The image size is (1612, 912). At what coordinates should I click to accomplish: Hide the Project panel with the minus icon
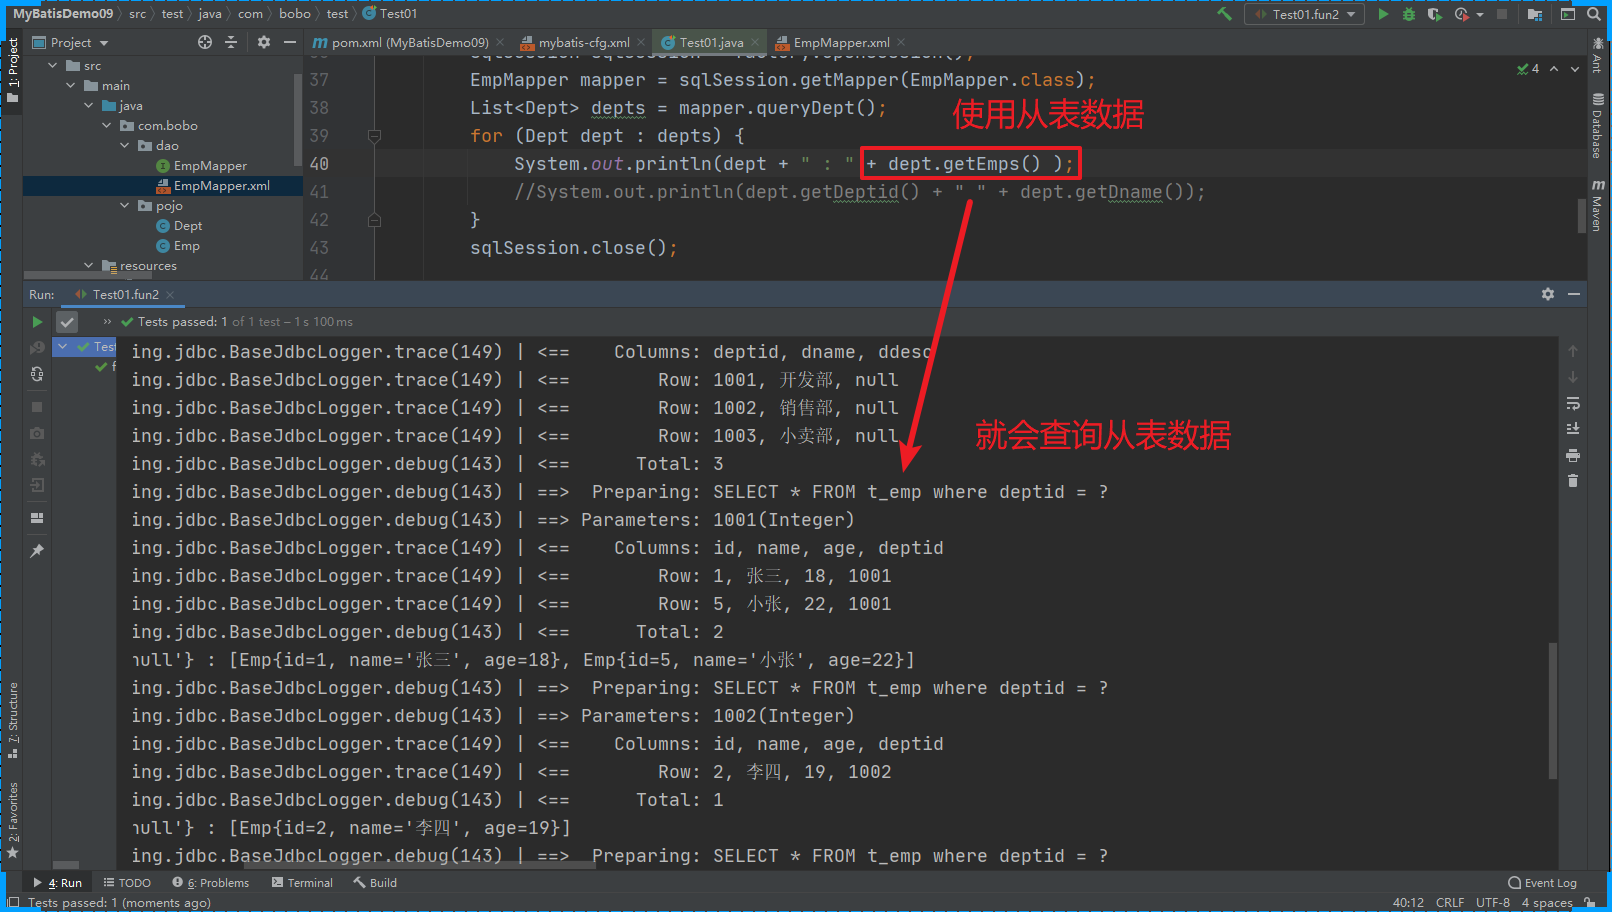point(290,42)
